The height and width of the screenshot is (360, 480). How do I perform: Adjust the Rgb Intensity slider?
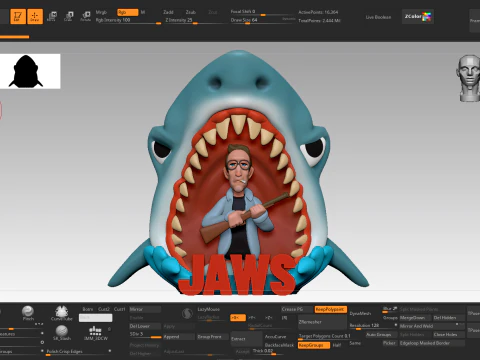(128, 21)
